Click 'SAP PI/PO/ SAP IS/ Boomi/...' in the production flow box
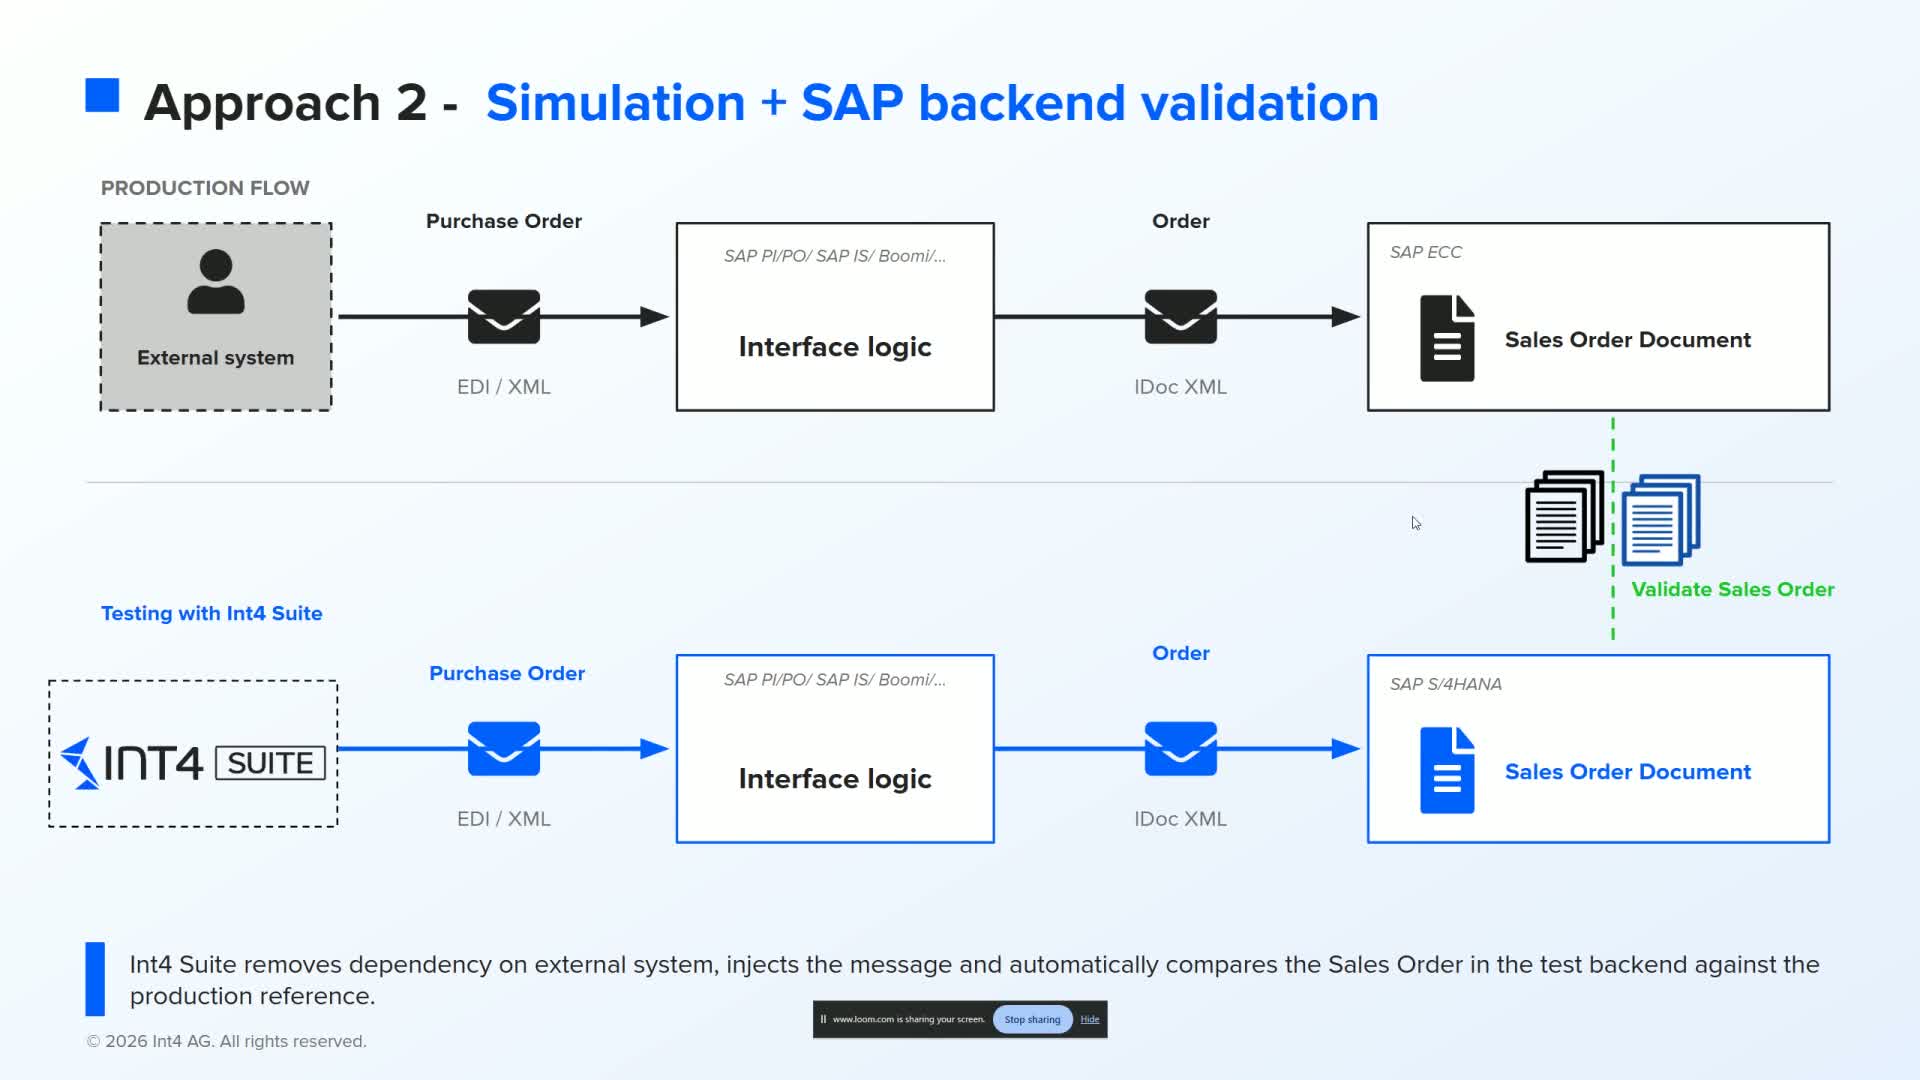 pyautogui.click(x=835, y=256)
